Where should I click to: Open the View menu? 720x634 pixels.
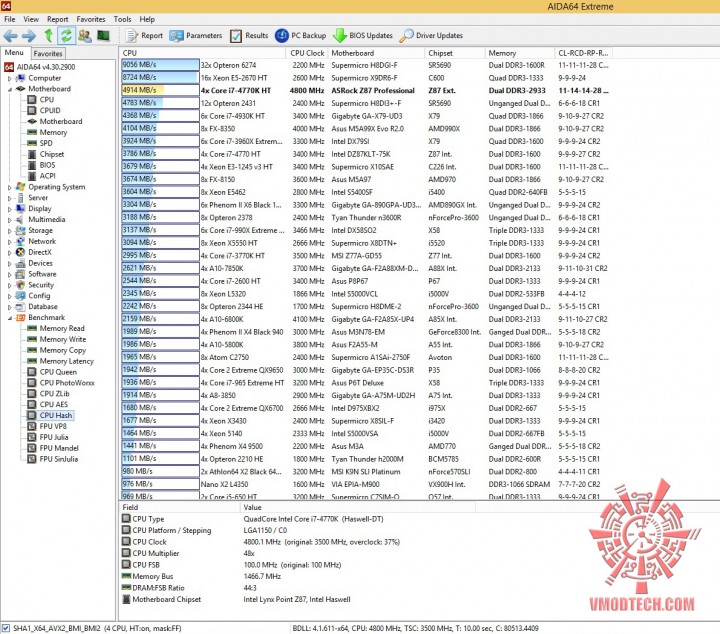click(31, 19)
